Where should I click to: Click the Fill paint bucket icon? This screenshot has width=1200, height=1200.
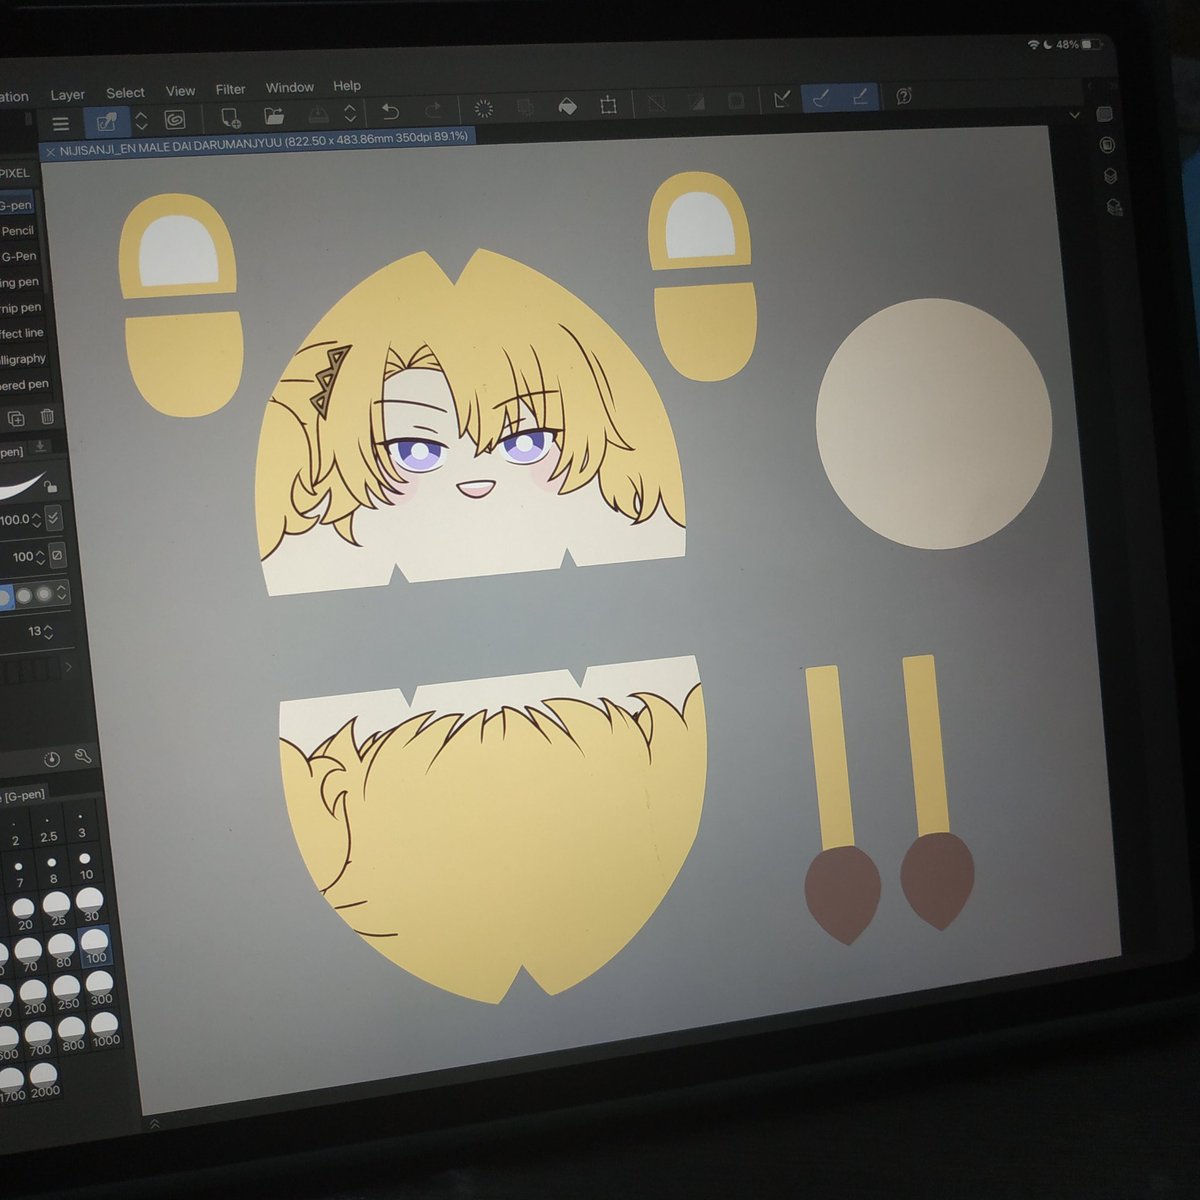pyautogui.click(x=567, y=106)
